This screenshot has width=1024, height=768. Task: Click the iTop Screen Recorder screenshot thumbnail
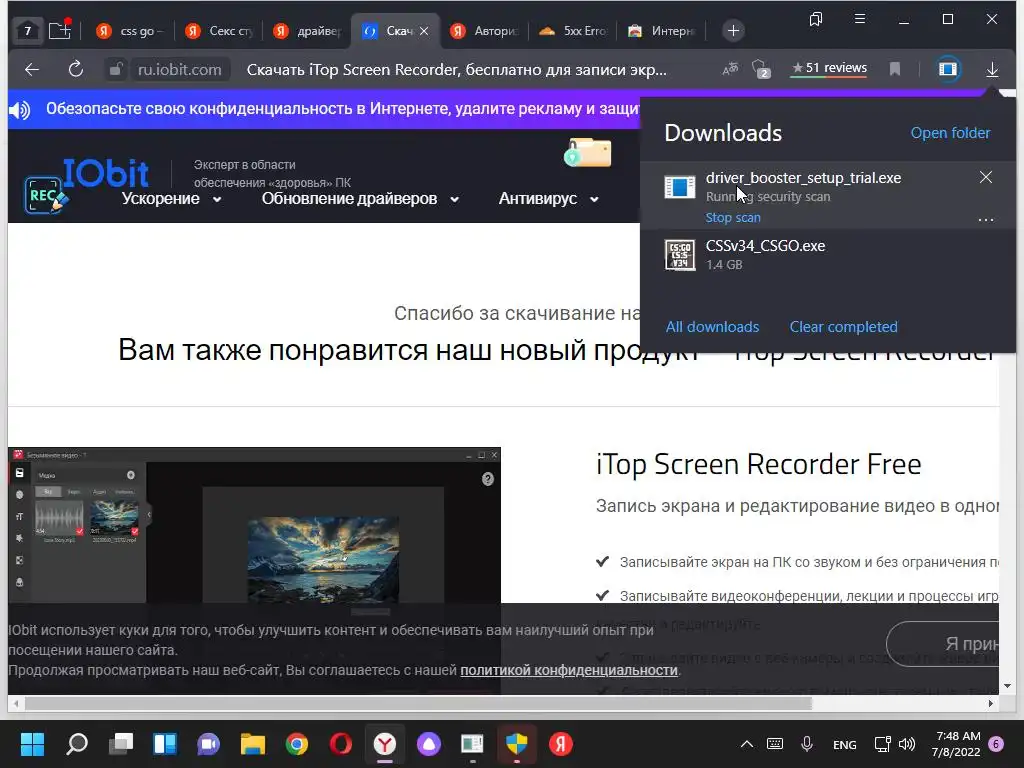click(x=254, y=526)
